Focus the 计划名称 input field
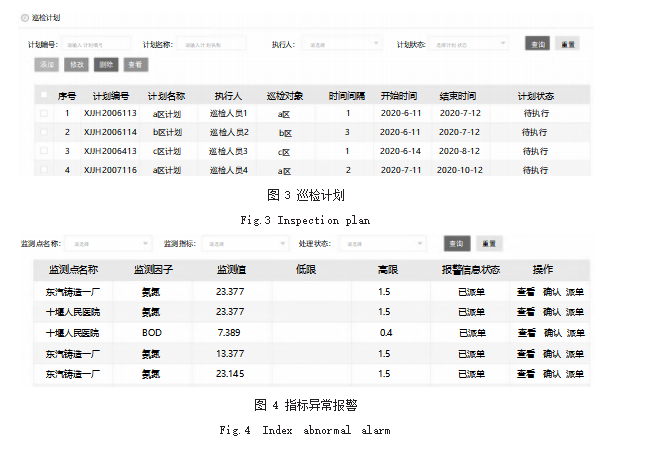 pyautogui.click(x=211, y=44)
